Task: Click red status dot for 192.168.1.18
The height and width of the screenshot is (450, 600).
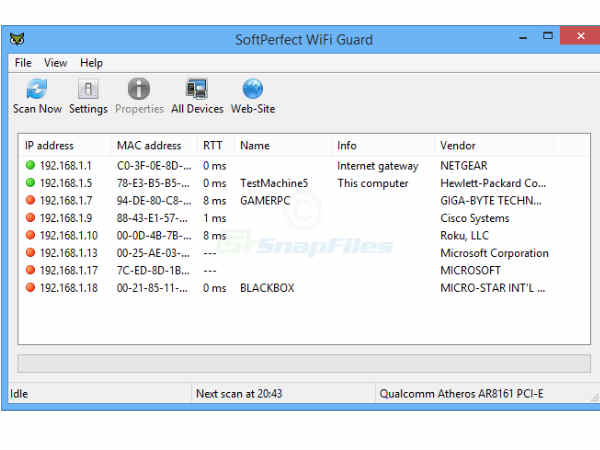Action: coord(30,287)
